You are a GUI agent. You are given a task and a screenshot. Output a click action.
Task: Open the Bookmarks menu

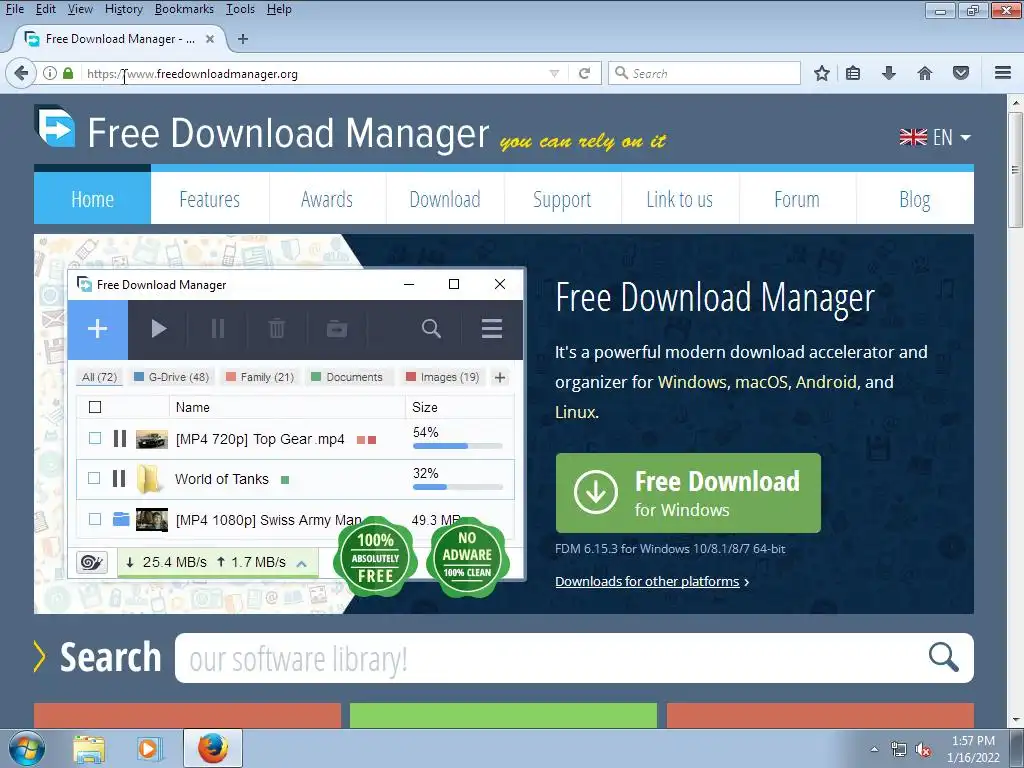click(x=184, y=9)
